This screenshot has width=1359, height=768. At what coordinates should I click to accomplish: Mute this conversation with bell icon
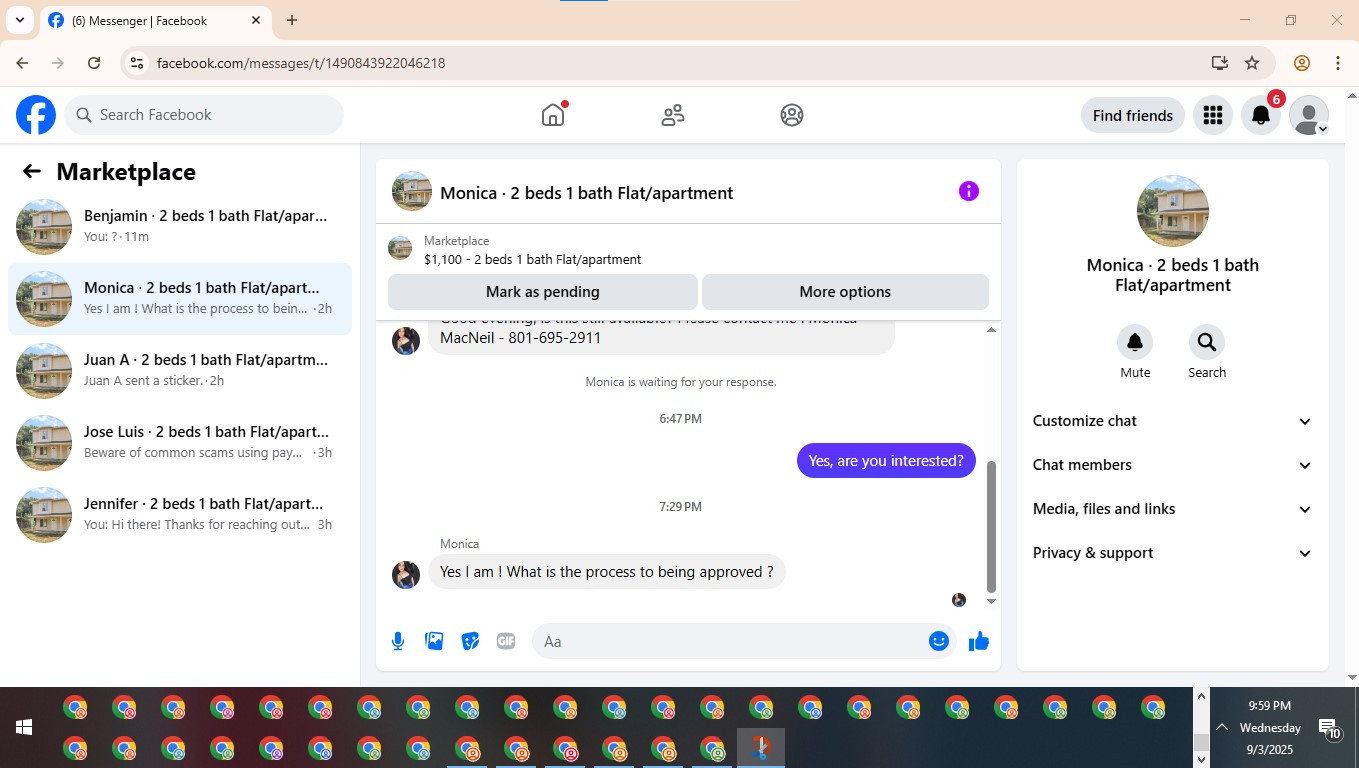click(1135, 342)
